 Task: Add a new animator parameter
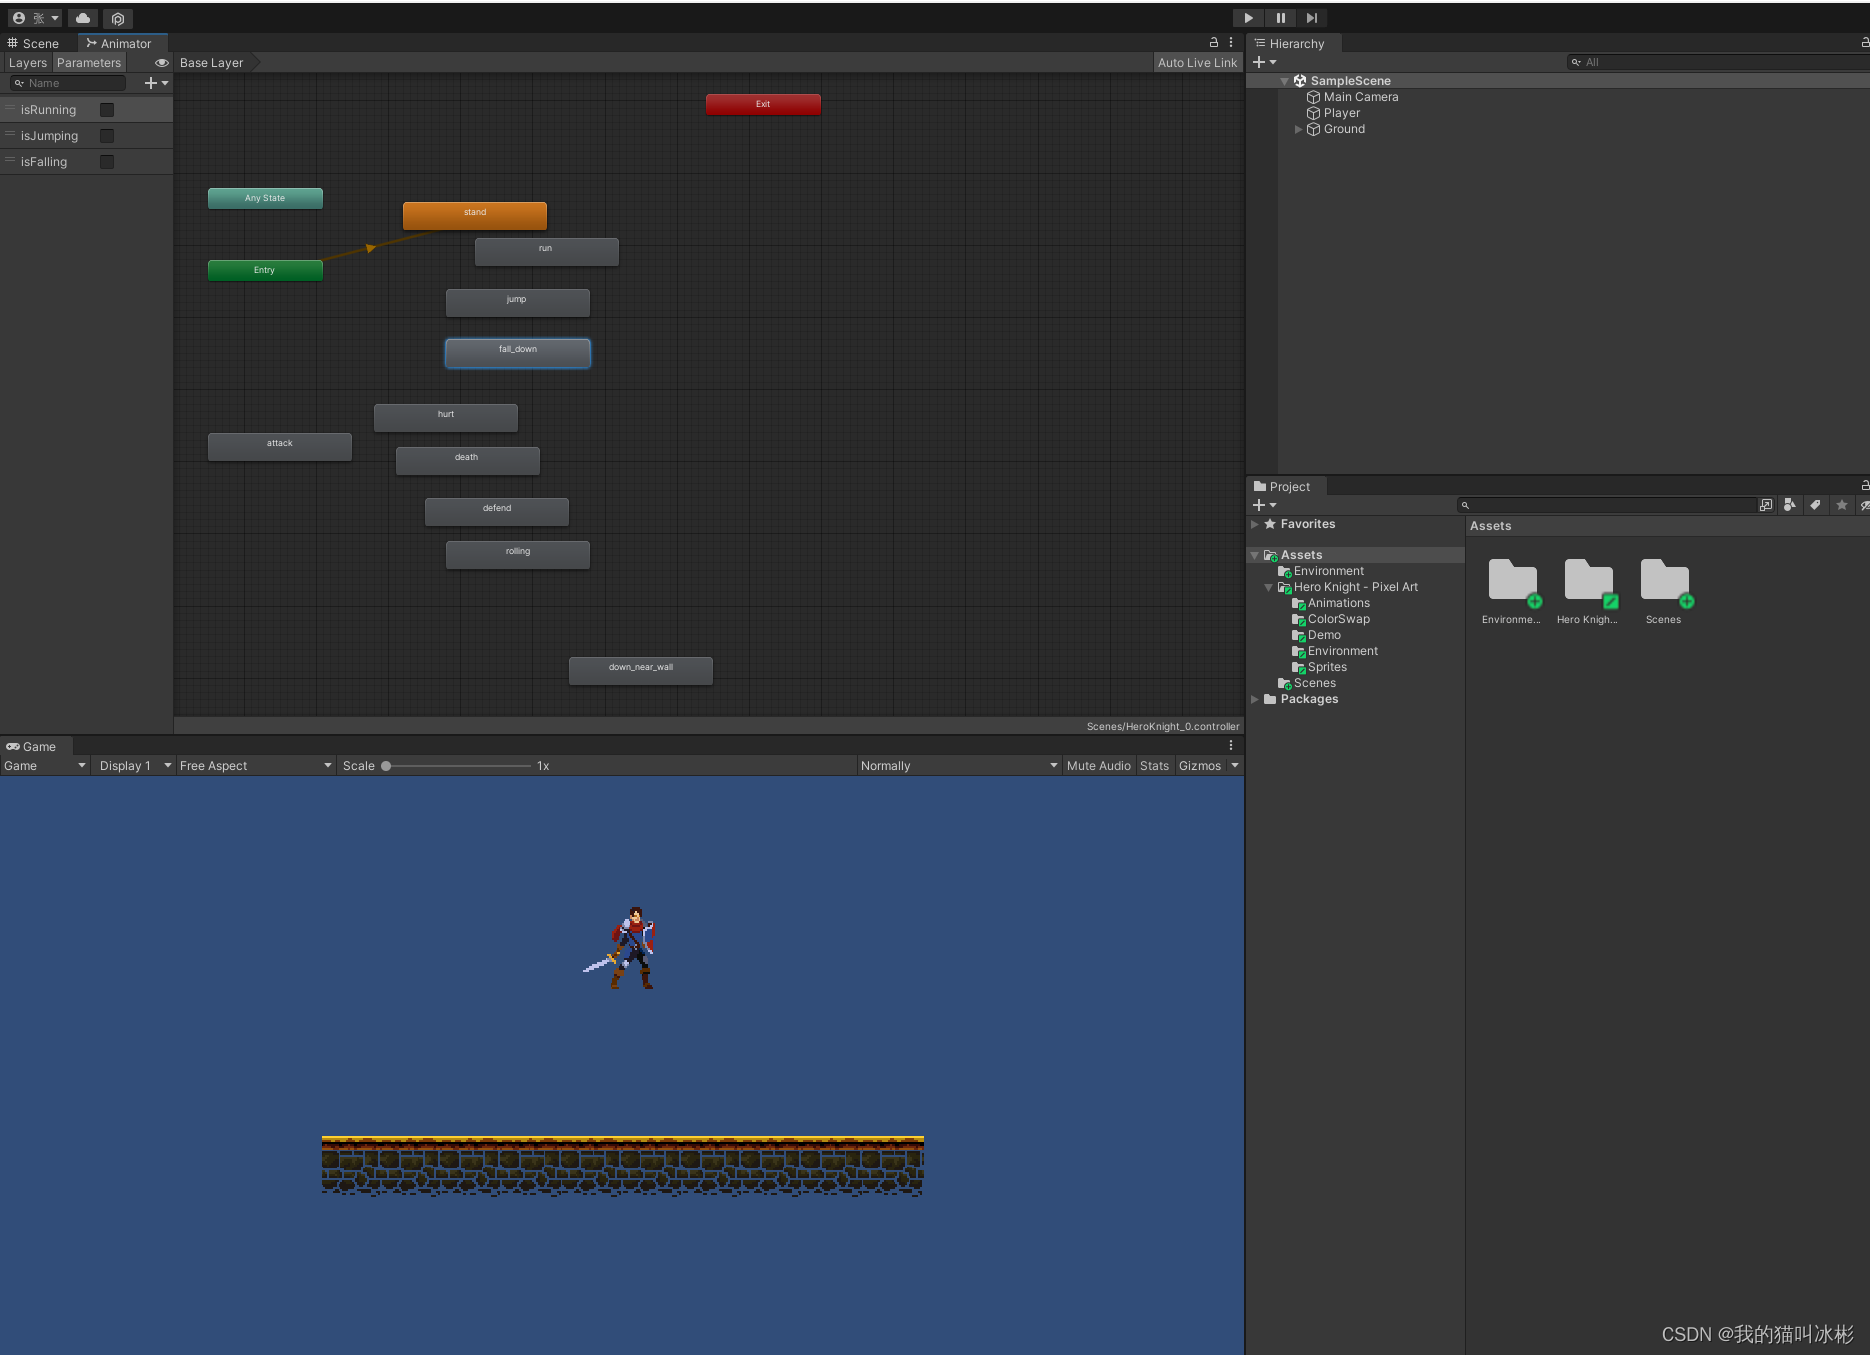point(156,83)
